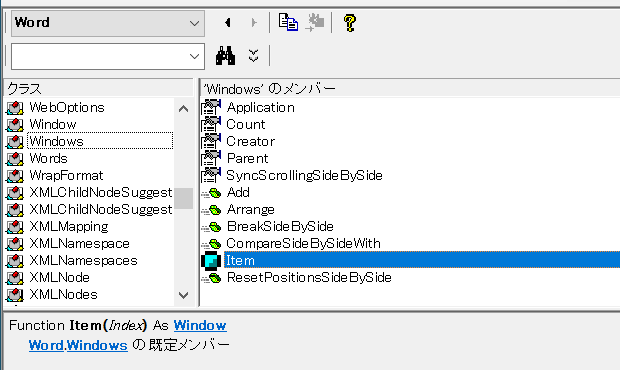
Task: Click the Copy to Clipboard icon
Action: (288, 22)
